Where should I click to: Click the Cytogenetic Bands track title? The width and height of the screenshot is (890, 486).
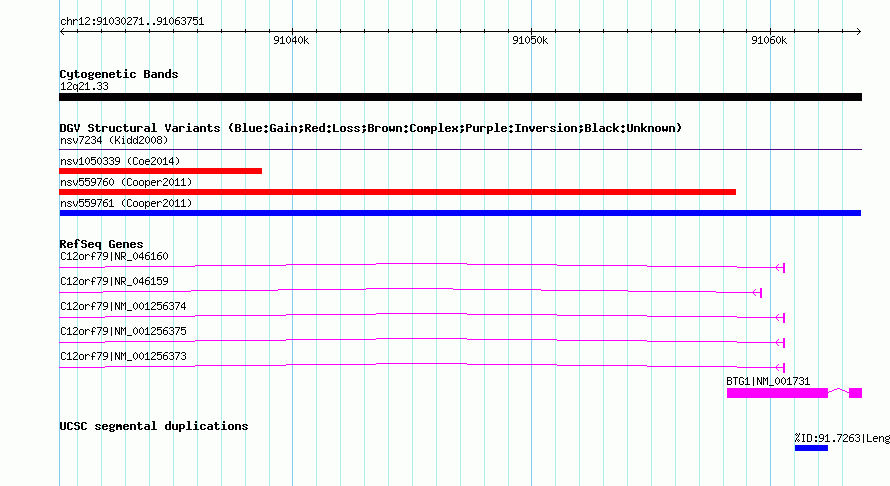pos(119,74)
